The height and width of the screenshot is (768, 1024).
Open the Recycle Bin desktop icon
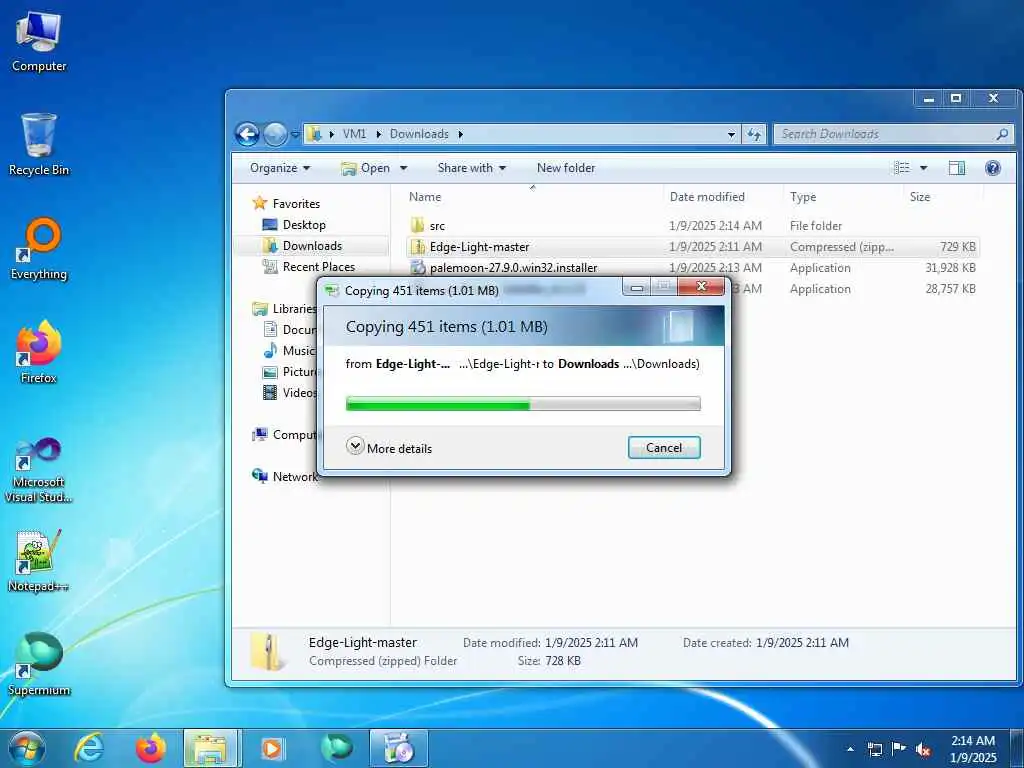(x=39, y=145)
